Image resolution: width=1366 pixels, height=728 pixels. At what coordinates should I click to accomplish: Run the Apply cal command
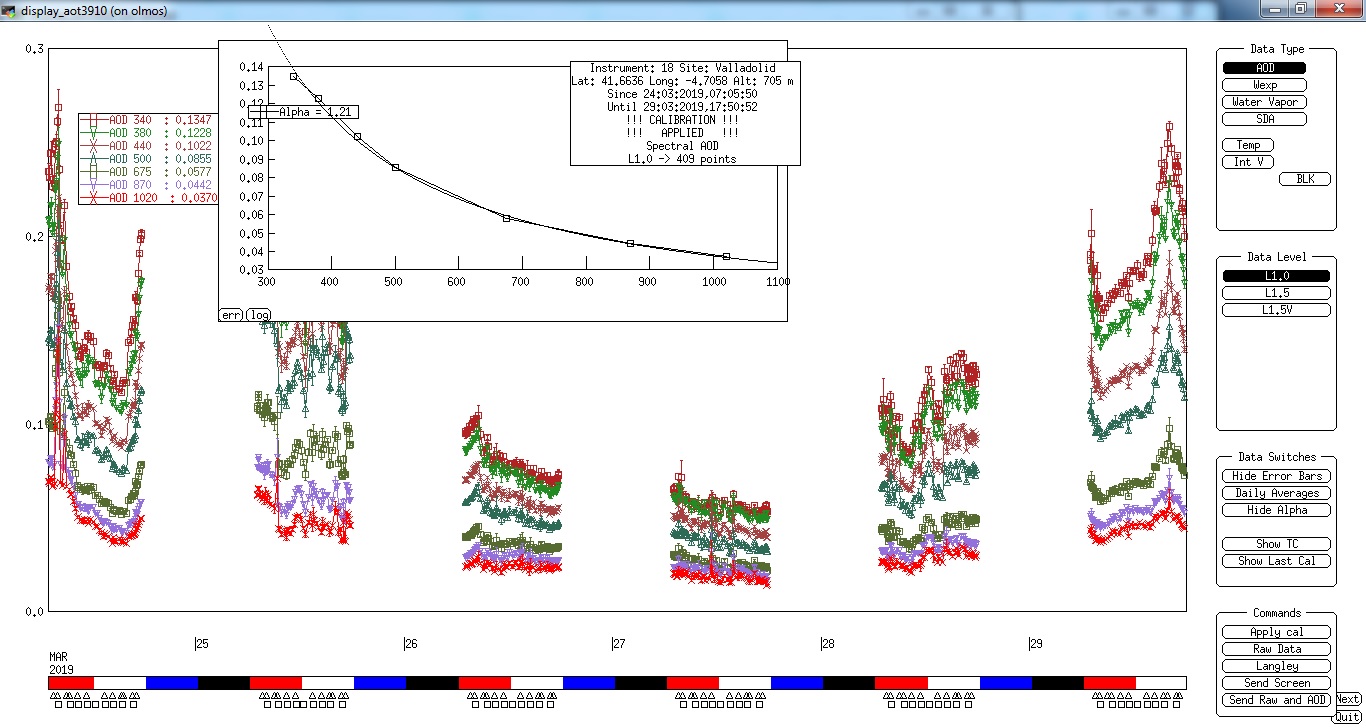pos(1276,632)
